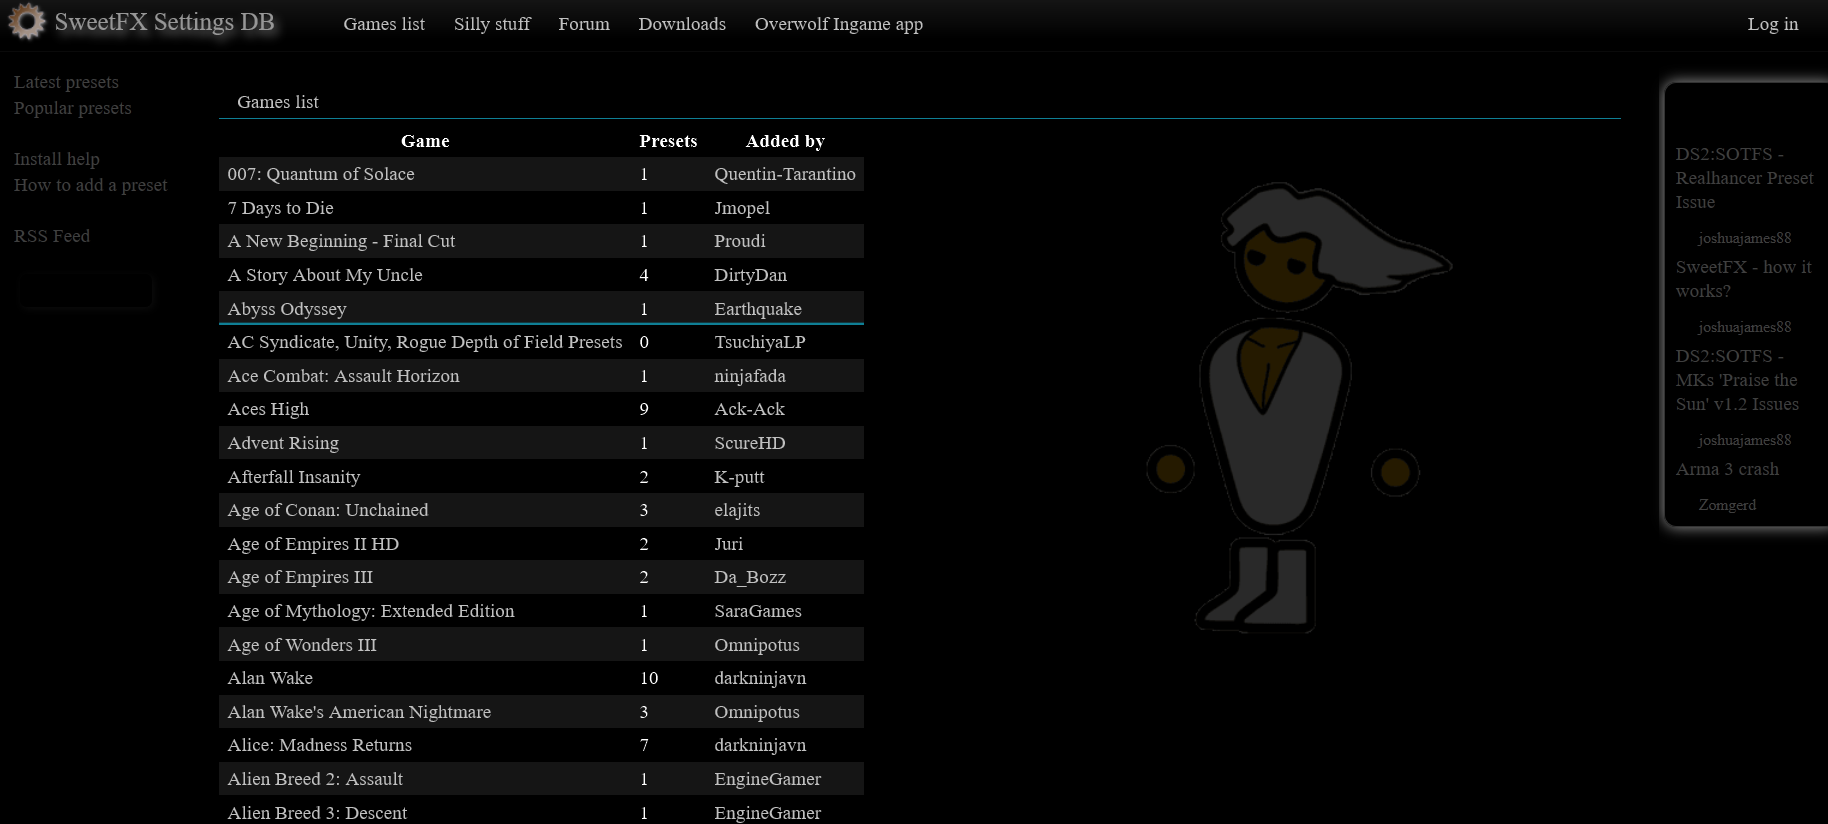Image resolution: width=1828 pixels, height=824 pixels.
Task: Open How to add a preset
Action: [91, 185]
